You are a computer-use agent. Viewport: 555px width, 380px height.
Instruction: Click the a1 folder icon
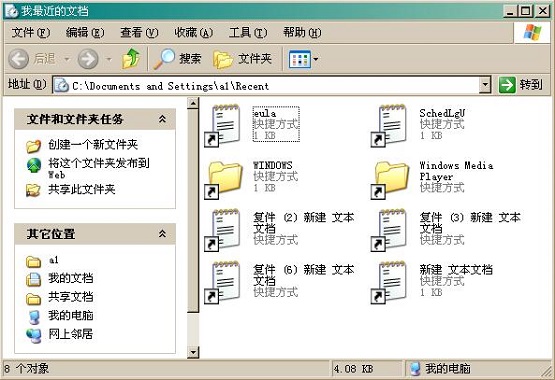[34, 261]
